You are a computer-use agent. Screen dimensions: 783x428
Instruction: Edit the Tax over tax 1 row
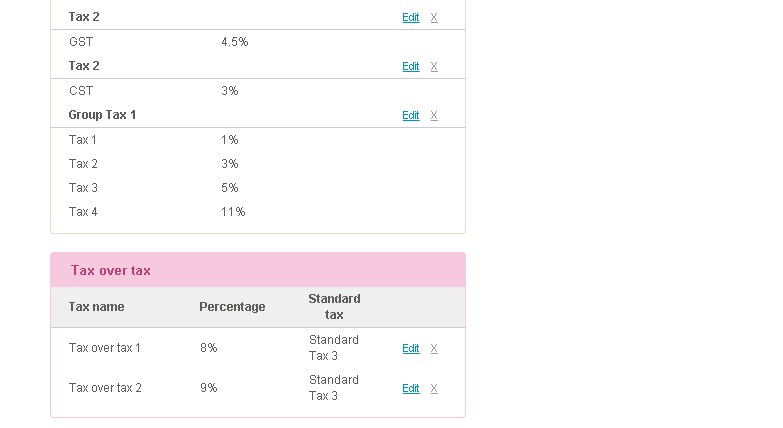[x=410, y=349]
